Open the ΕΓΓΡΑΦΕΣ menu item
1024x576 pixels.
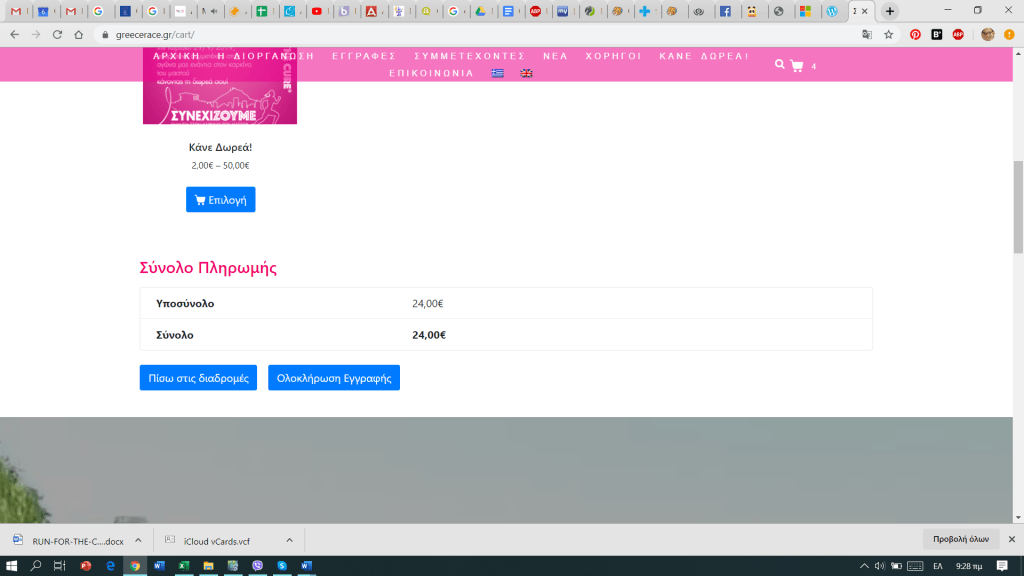[x=364, y=56]
